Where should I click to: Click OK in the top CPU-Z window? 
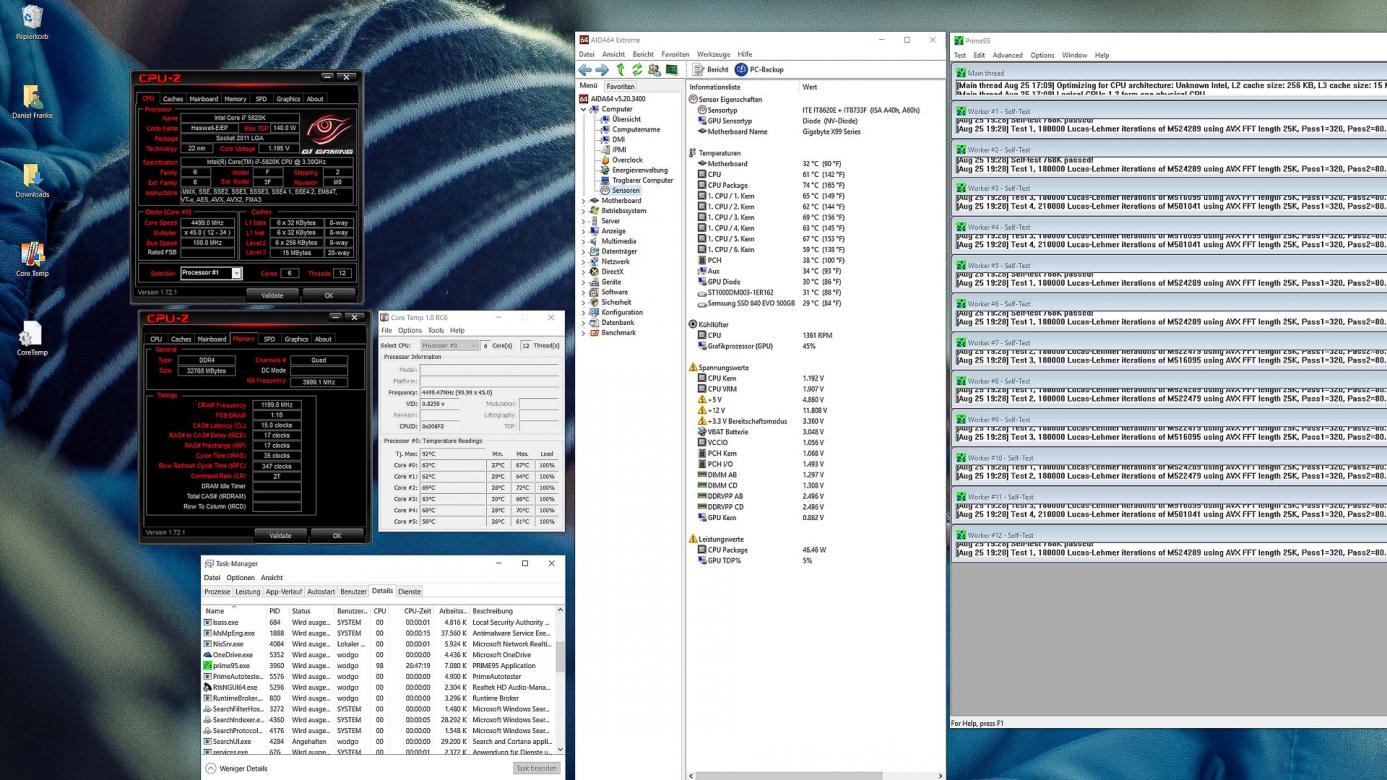(329, 295)
